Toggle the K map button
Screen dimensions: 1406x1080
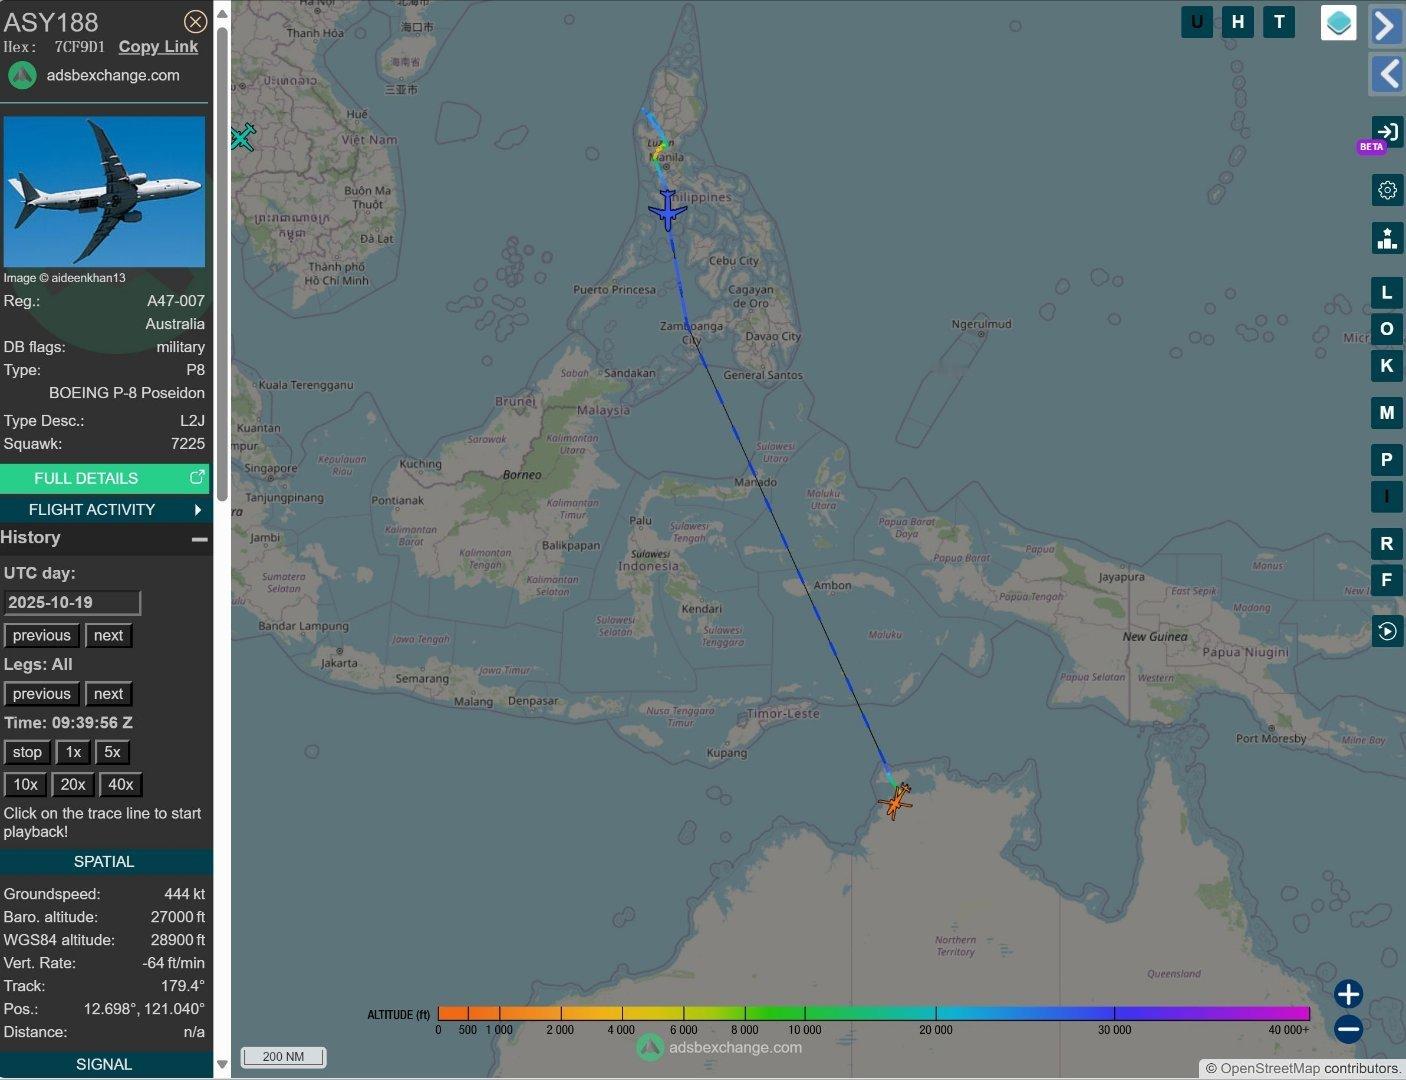pyautogui.click(x=1386, y=366)
